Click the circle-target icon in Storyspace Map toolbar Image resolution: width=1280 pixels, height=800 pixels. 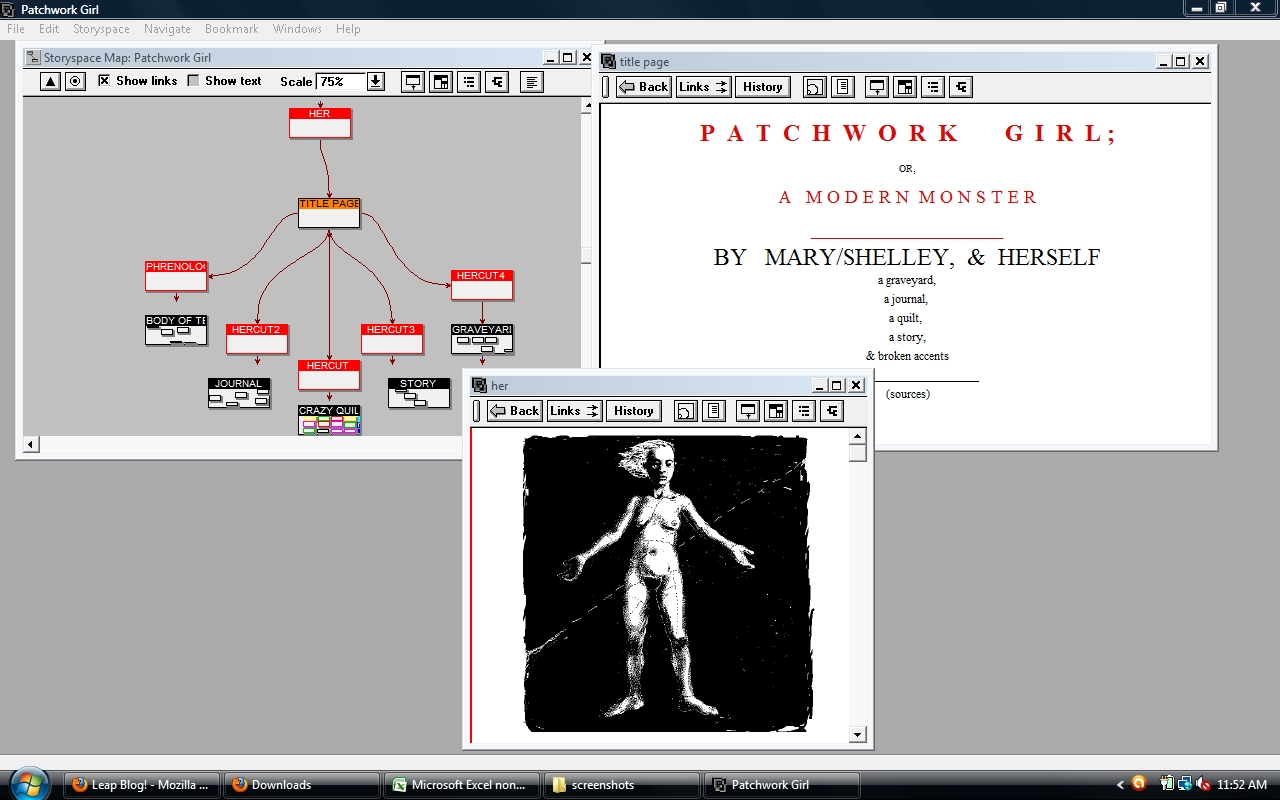[x=75, y=82]
